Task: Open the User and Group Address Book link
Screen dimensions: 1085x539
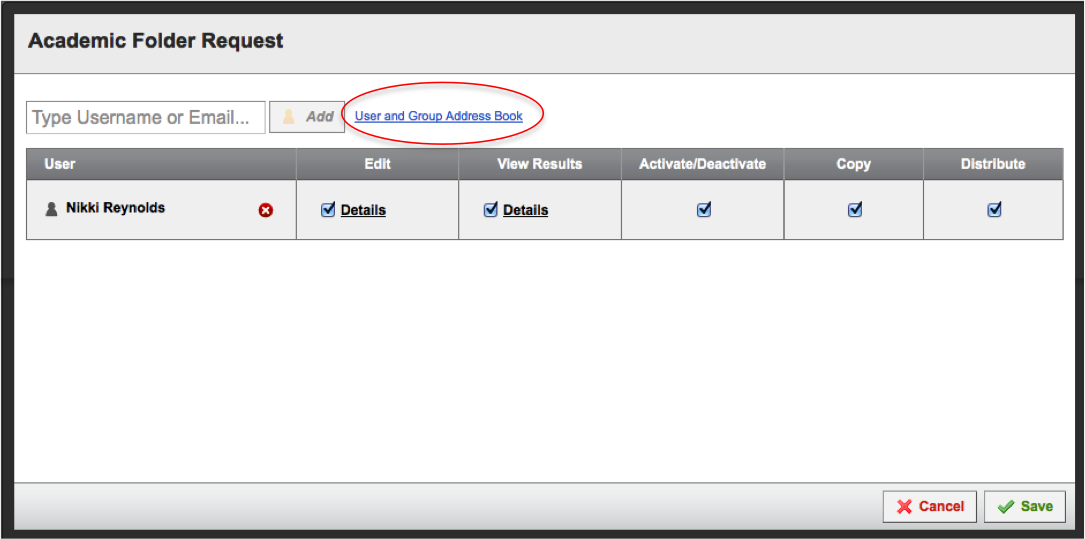Action: coord(439,116)
